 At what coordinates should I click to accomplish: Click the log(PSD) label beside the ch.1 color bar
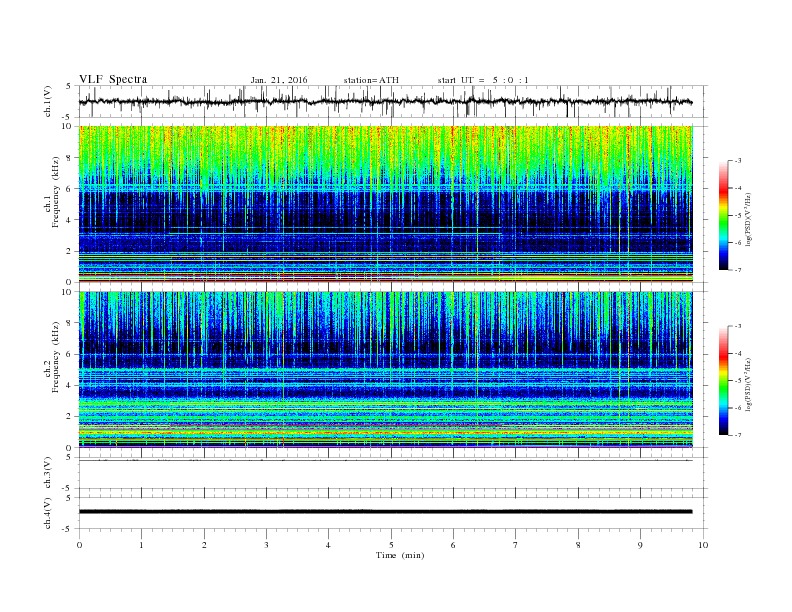748,220
